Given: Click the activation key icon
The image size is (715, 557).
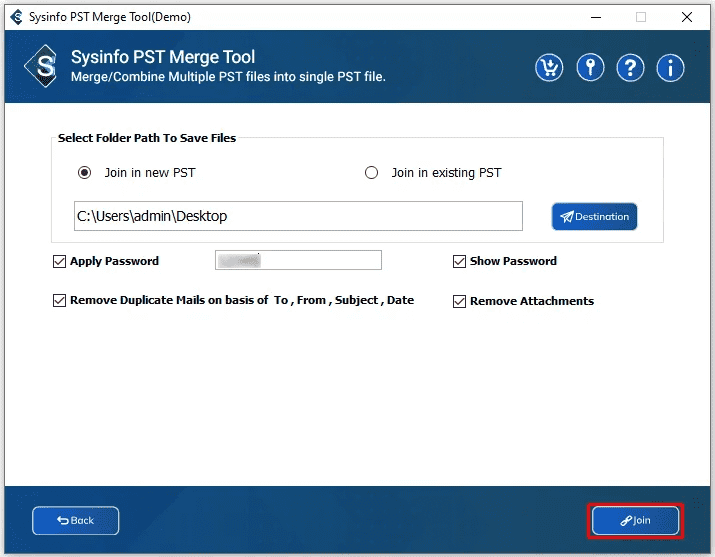Looking at the screenshot, I should (x=590, y=68).
